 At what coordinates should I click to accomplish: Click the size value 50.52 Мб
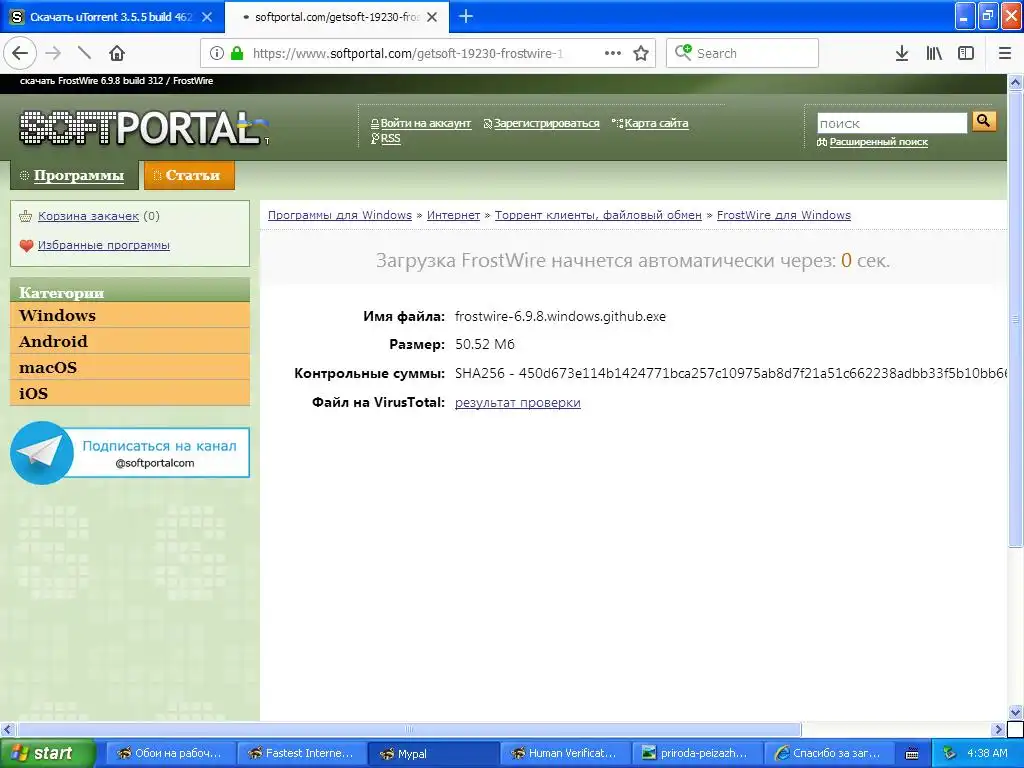pyautogui.click(x=485, y=344)
